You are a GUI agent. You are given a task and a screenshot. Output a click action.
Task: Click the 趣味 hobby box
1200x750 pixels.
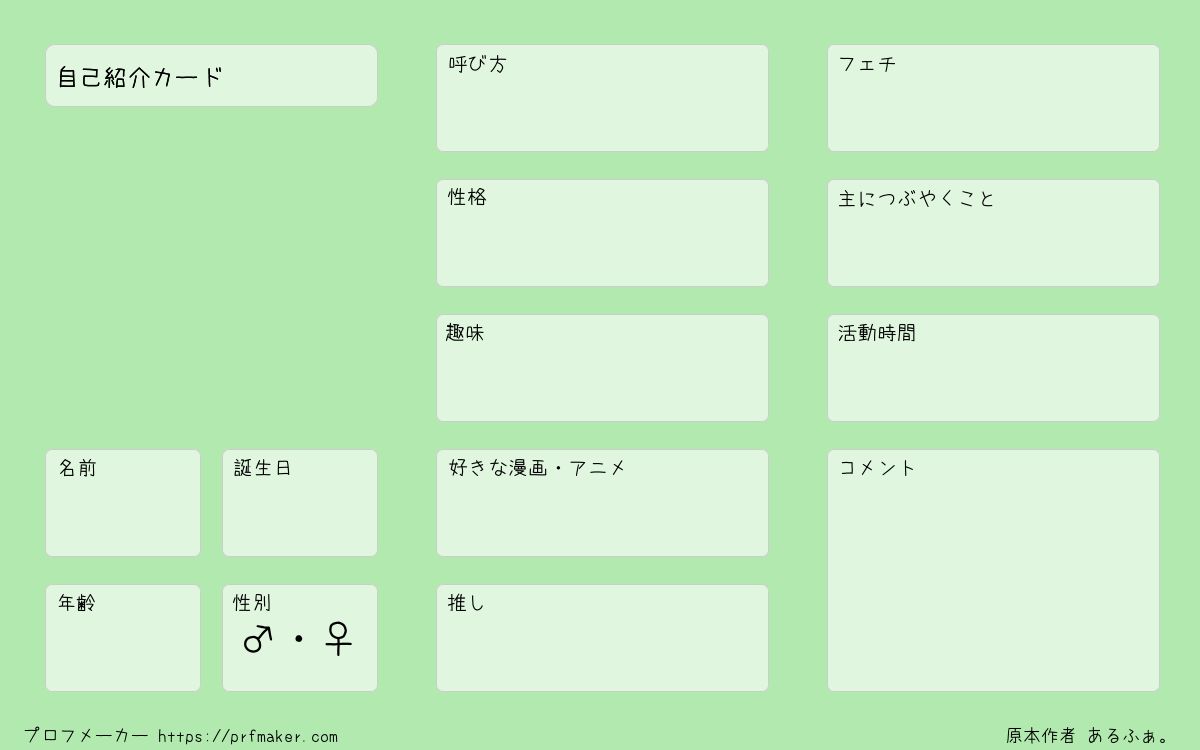[x=602, y=368]
